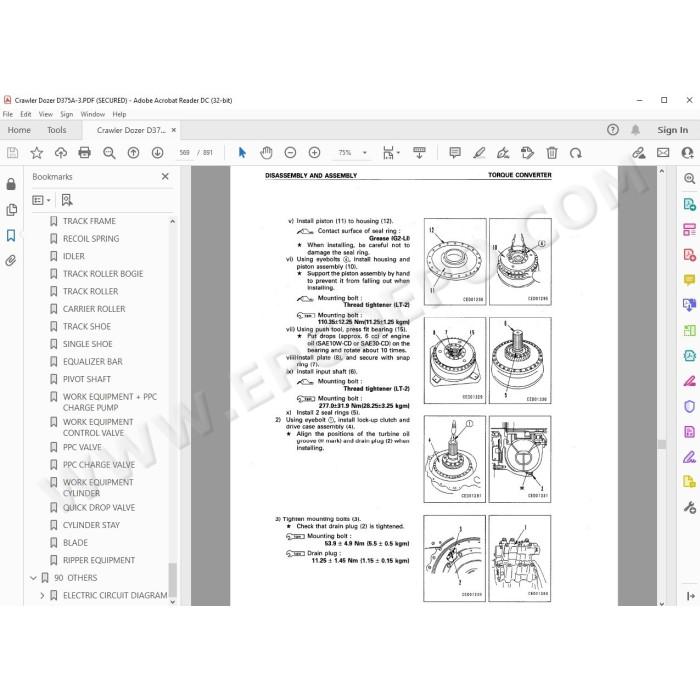Open bookmark options dropdown
The height and width of the screenshot is (700, 700).
(42, 200)
